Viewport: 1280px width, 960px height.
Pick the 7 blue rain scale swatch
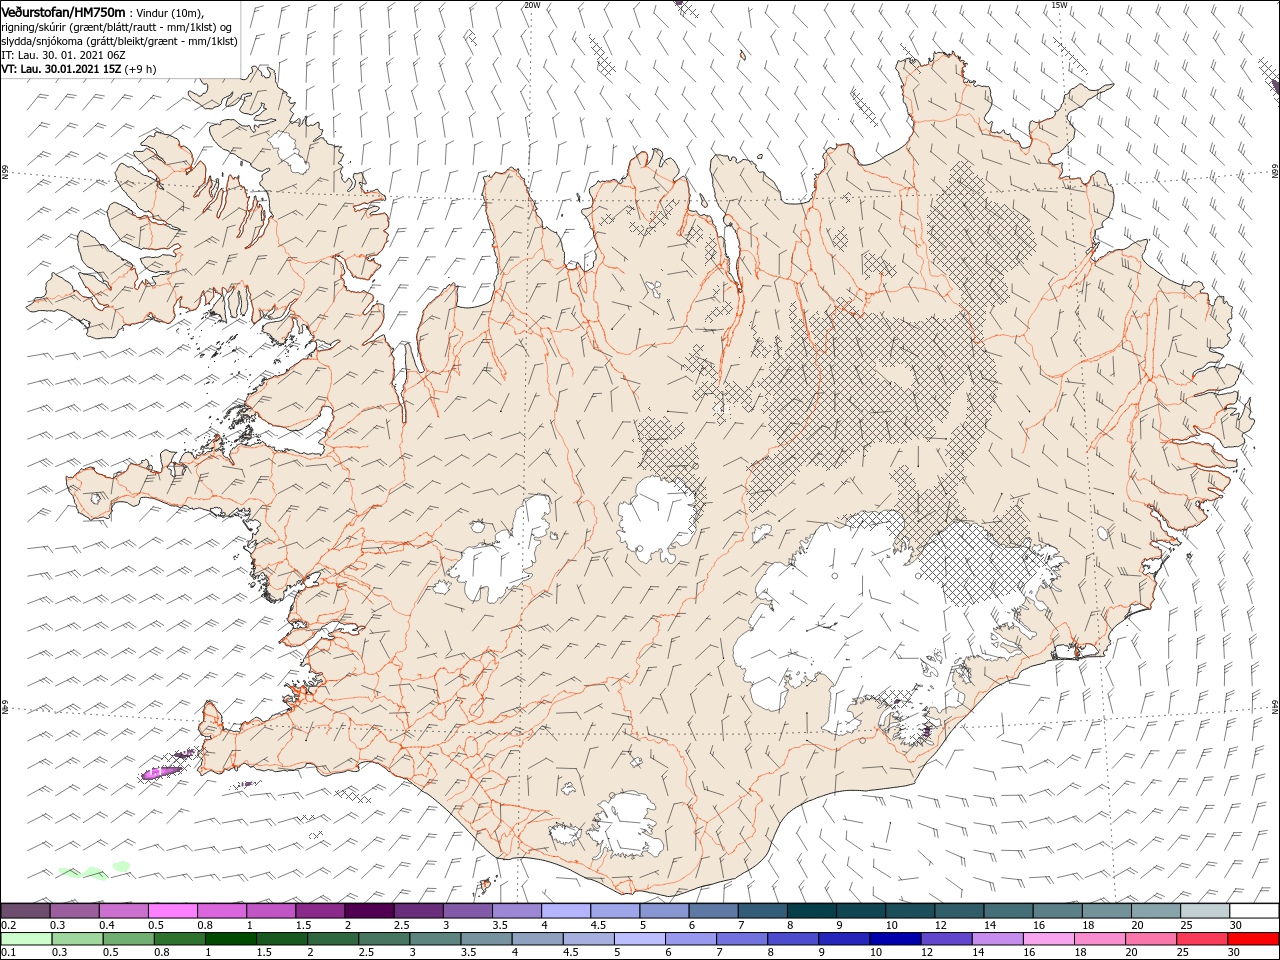[x=741, y=939]
